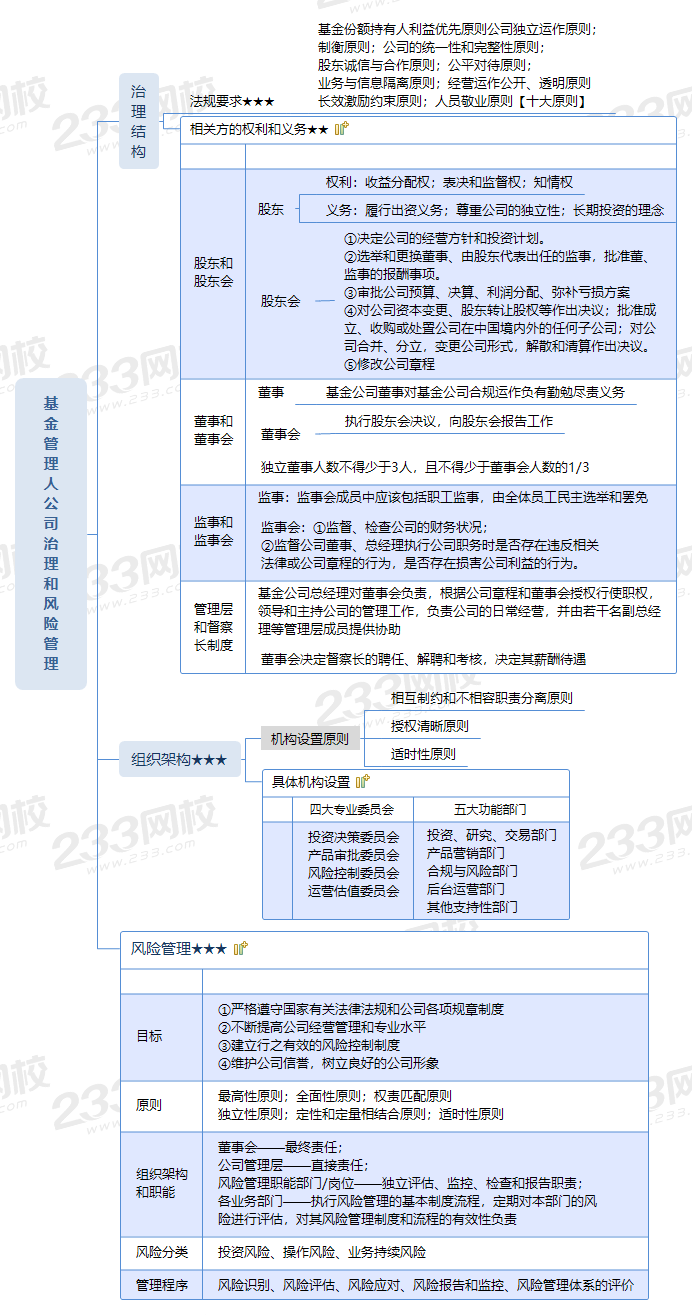Viewport: 692px width, 1315px height.
Task: Click the attachment icon beside 相关方的权利和义务
Action: [x=342, y=128]
